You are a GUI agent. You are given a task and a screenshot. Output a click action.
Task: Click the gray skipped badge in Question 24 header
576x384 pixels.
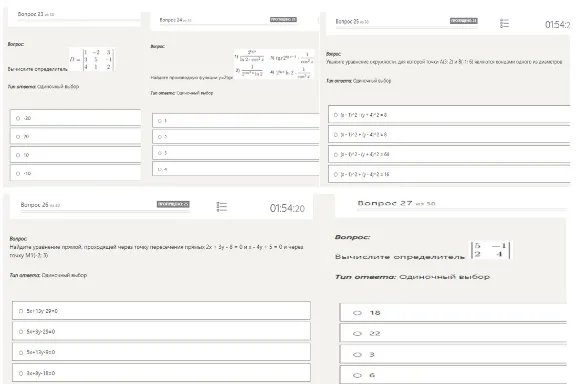click(x=283, y=19)
